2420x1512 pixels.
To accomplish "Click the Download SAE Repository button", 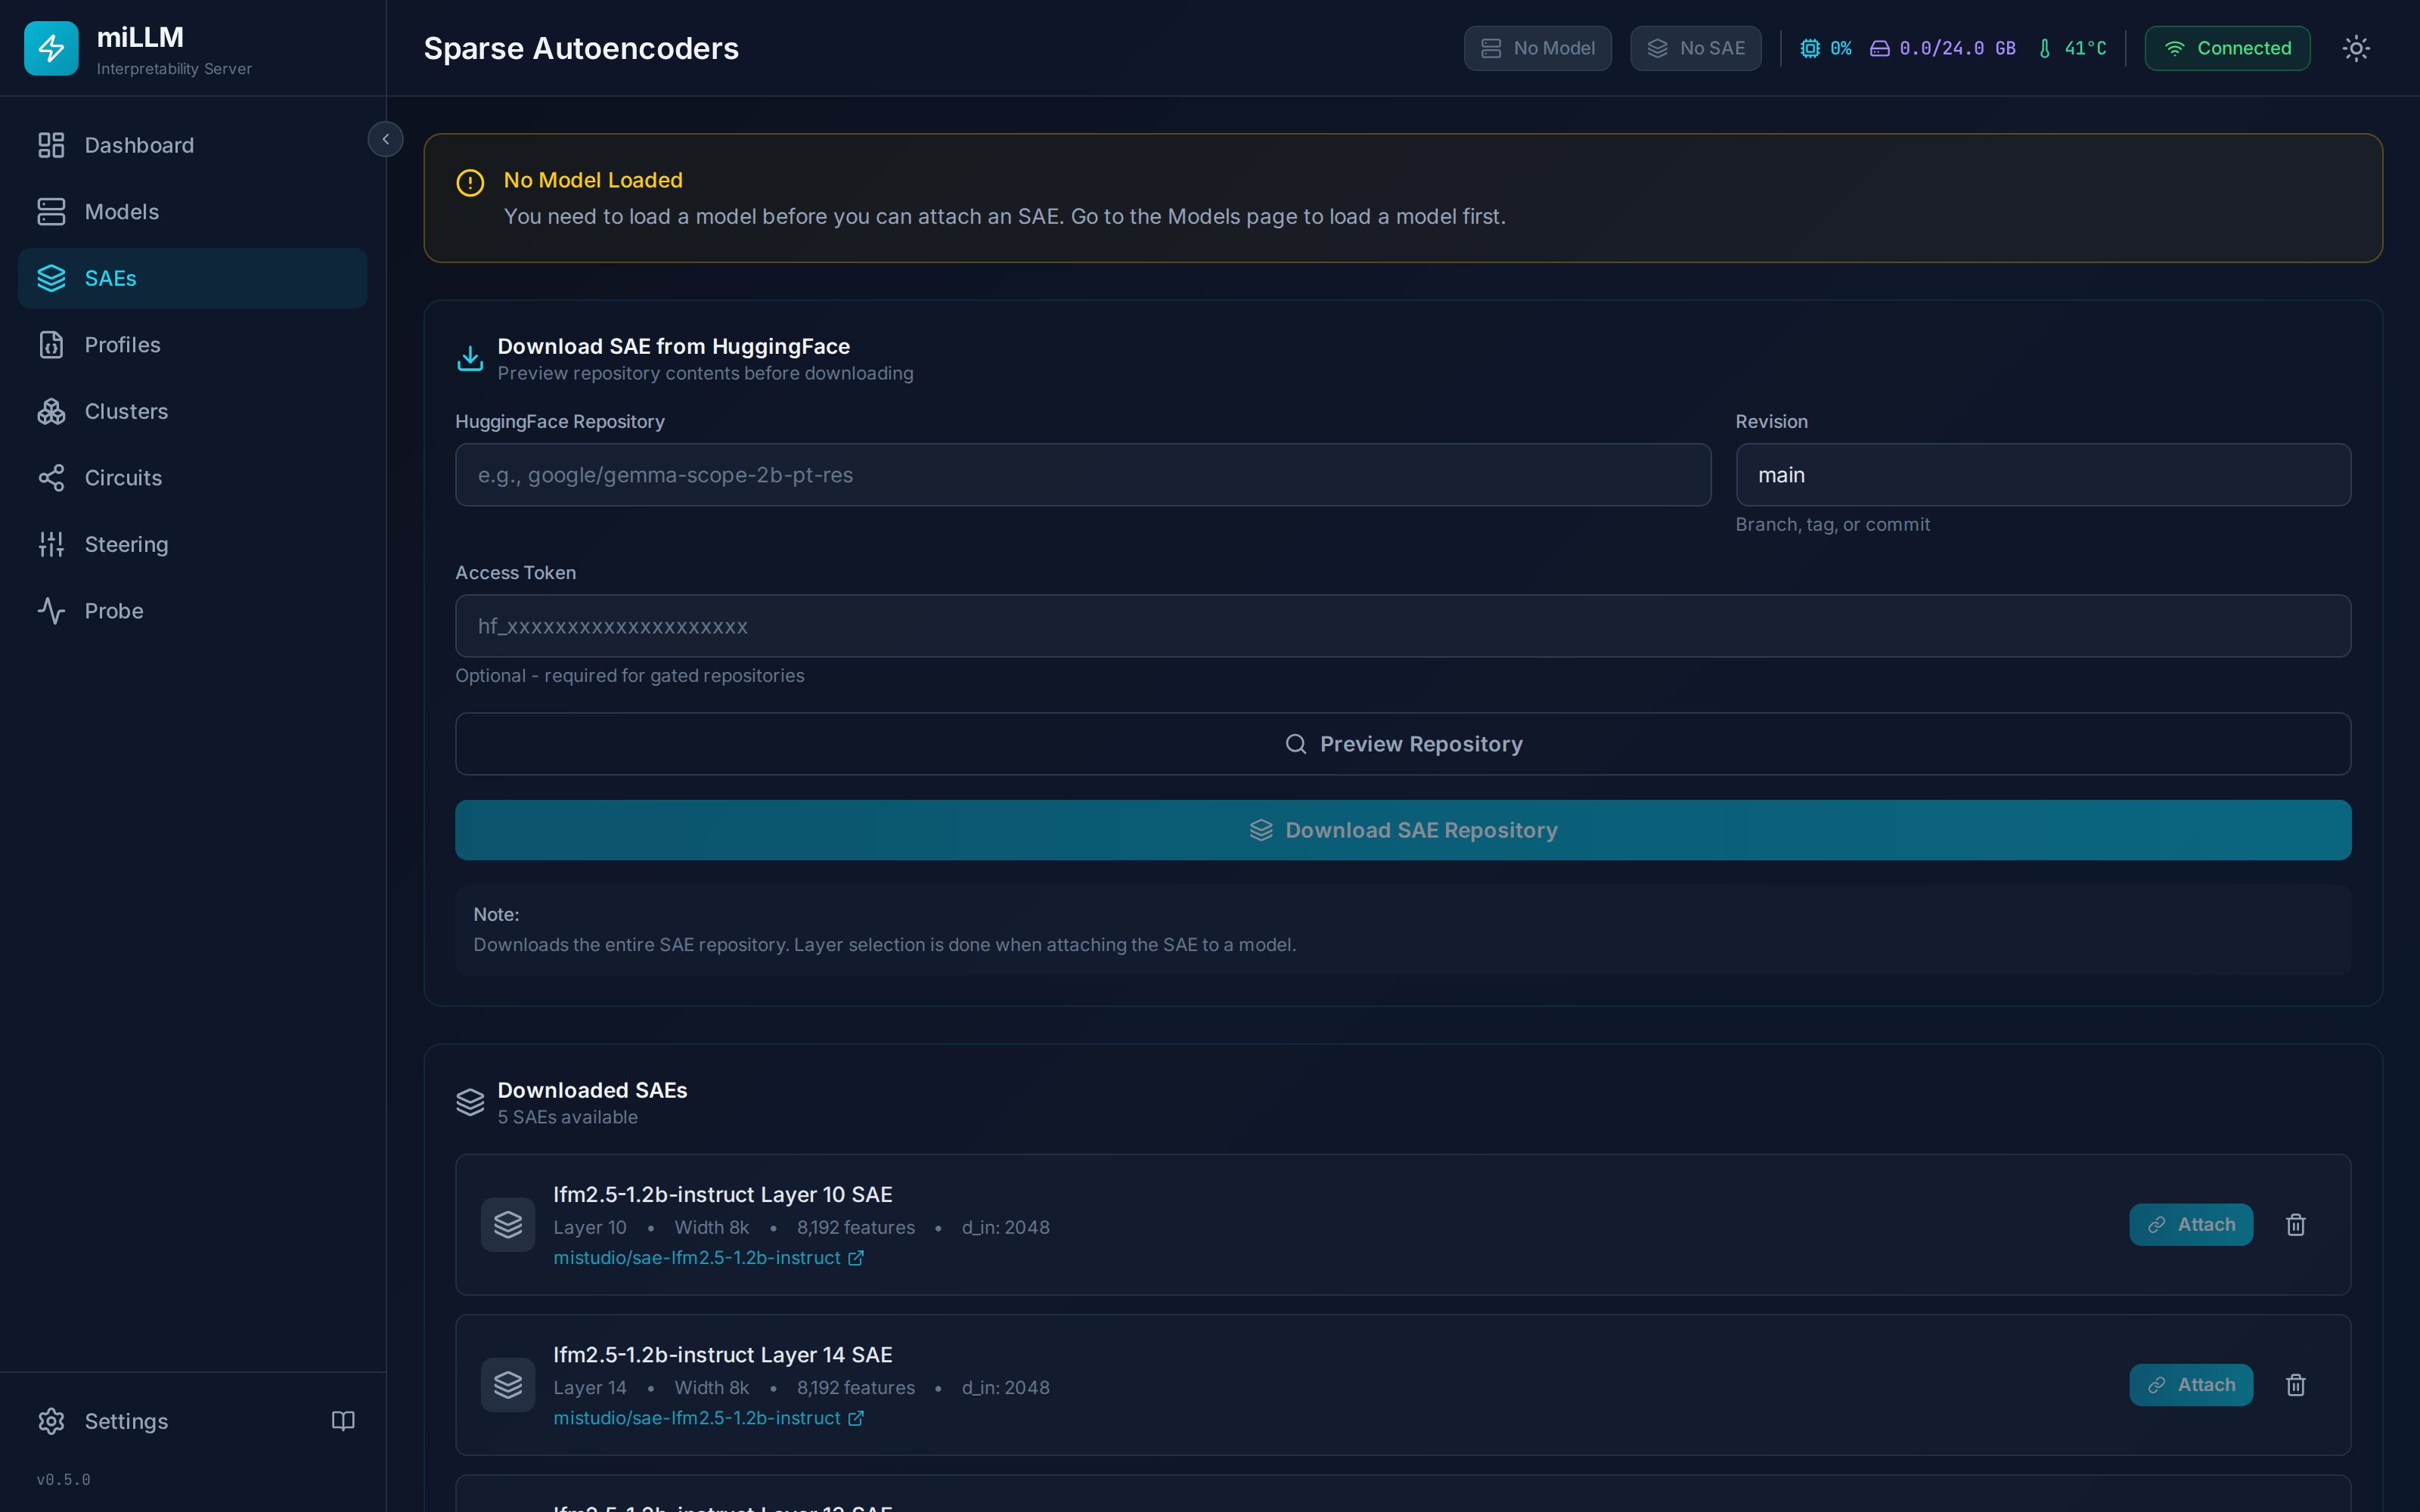I will [x=1403, y=830].
